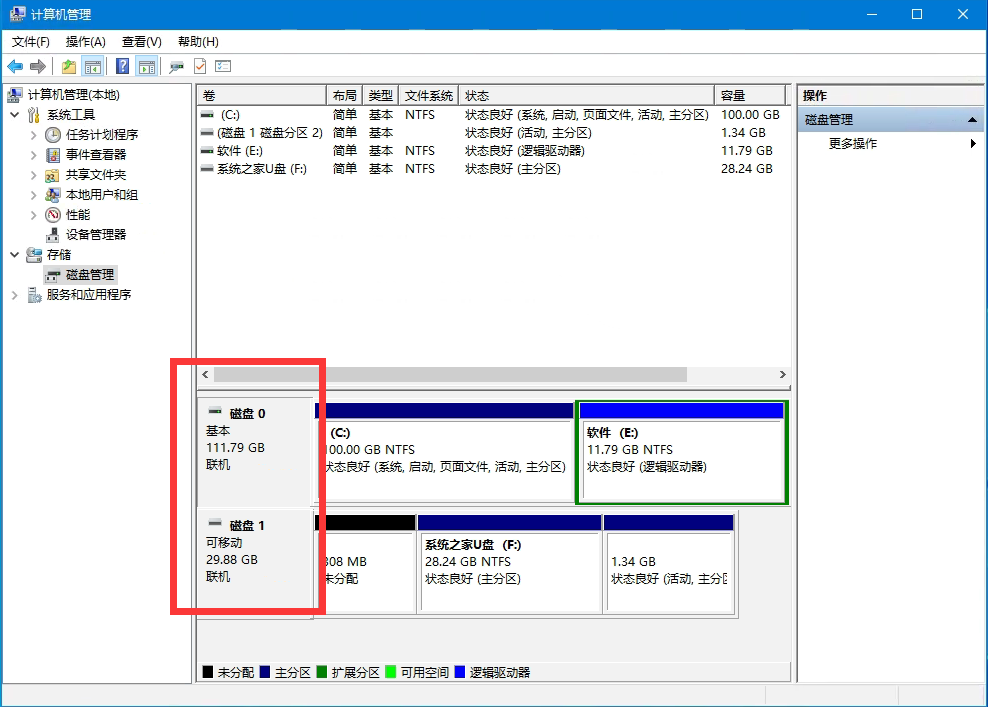
Task: Expand the 服务和应用程序 tree node
Action: (x=14, y=294)
